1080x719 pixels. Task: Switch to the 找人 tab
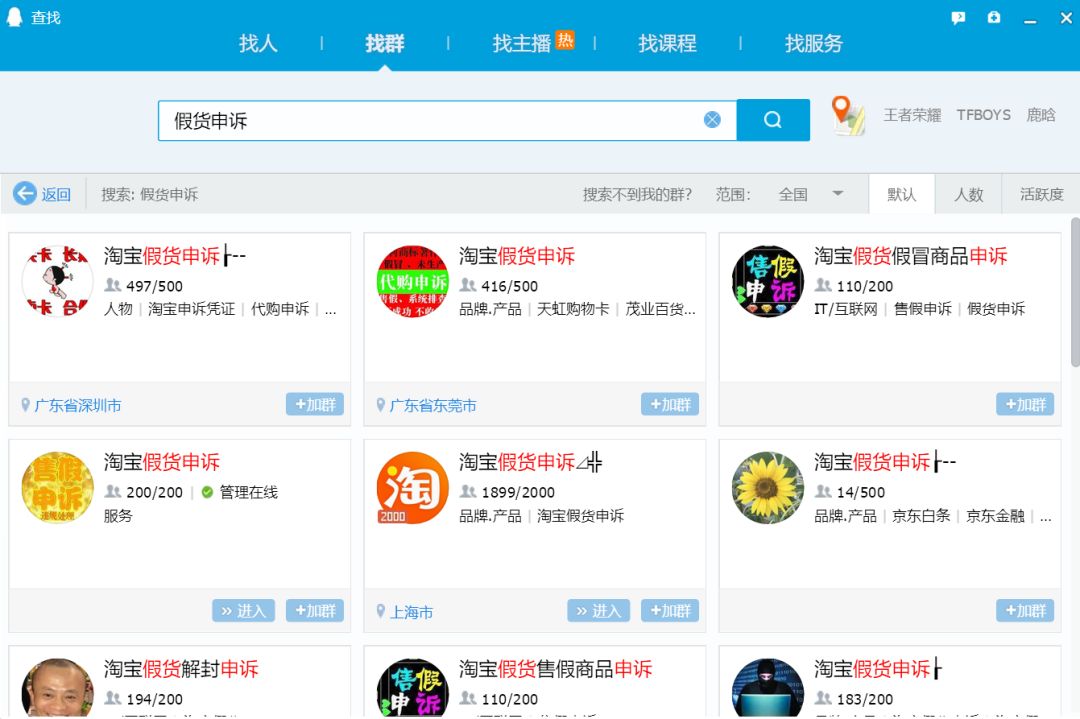[258, 43]
